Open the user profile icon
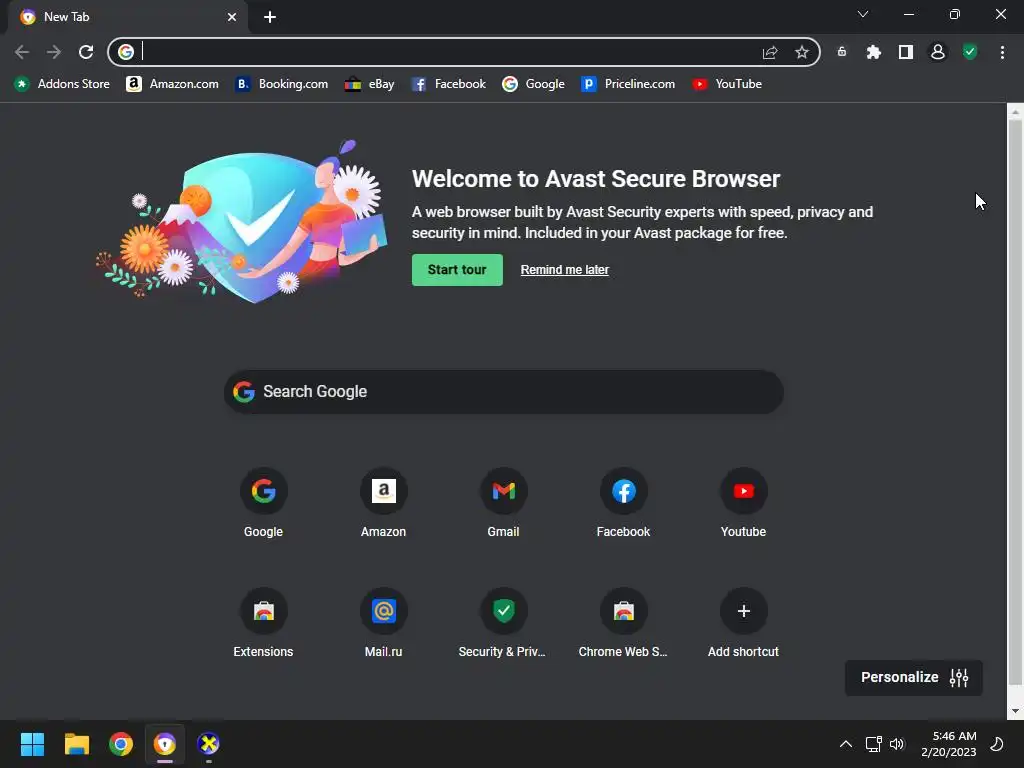This screenshot has width=1024, height=768. 938,52
